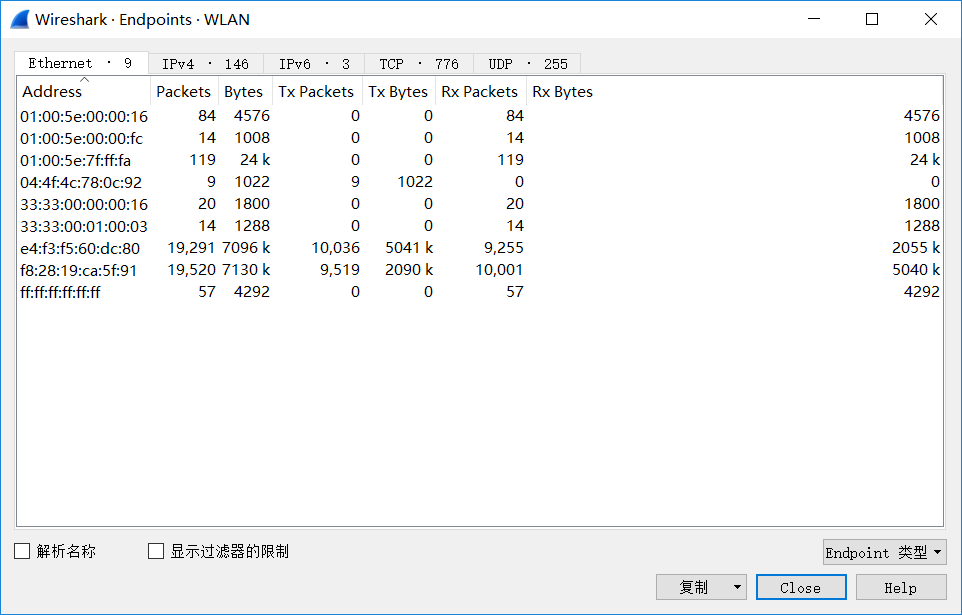Select the broadcast row ff:ff:ff:ff:ff:ff
The height and width of the screenshot is (615, 962).
[480, 292]
